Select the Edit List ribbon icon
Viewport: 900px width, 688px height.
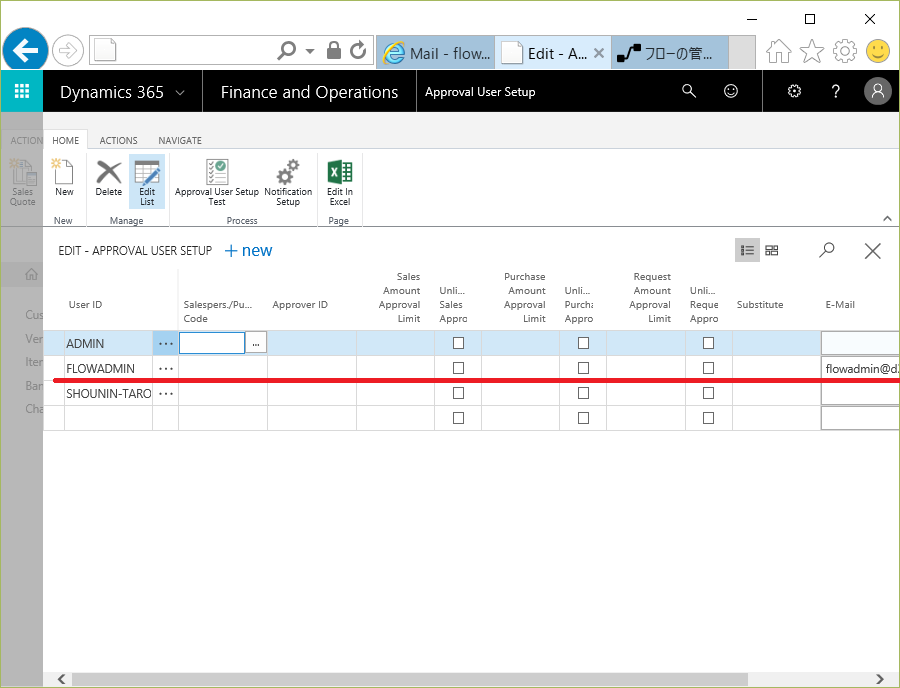coord(147,174)
